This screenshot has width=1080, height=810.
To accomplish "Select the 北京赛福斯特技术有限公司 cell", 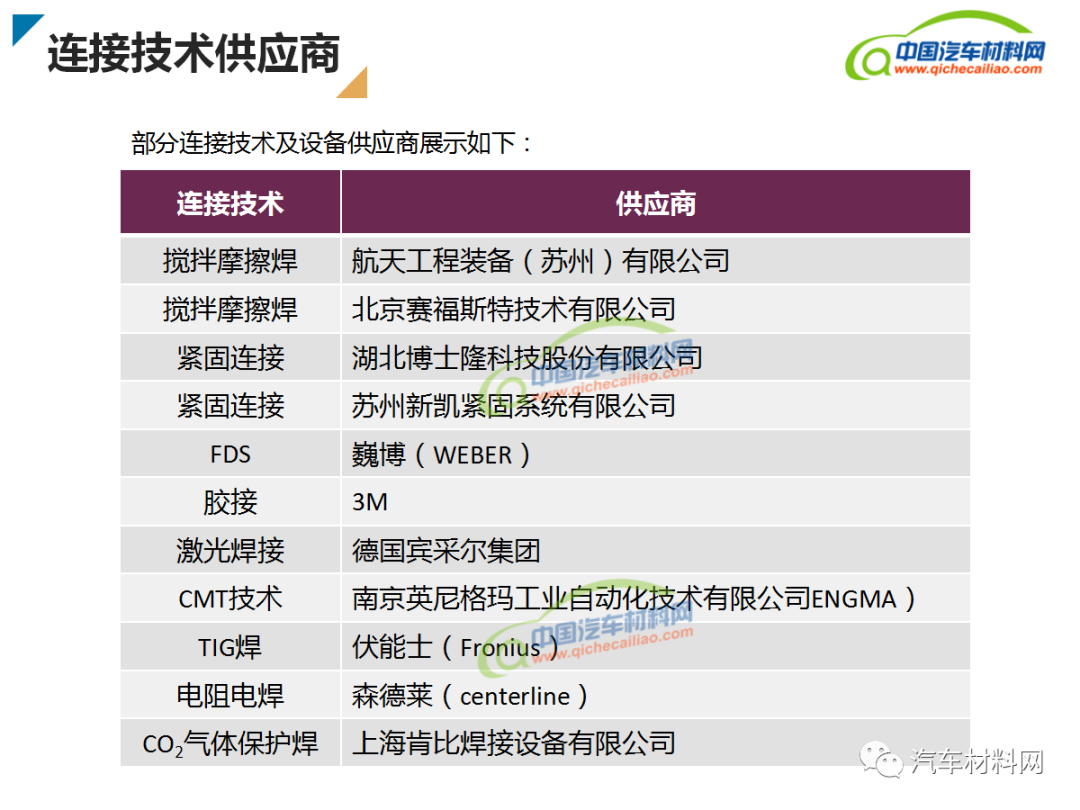I will click(x=656, y=309).
